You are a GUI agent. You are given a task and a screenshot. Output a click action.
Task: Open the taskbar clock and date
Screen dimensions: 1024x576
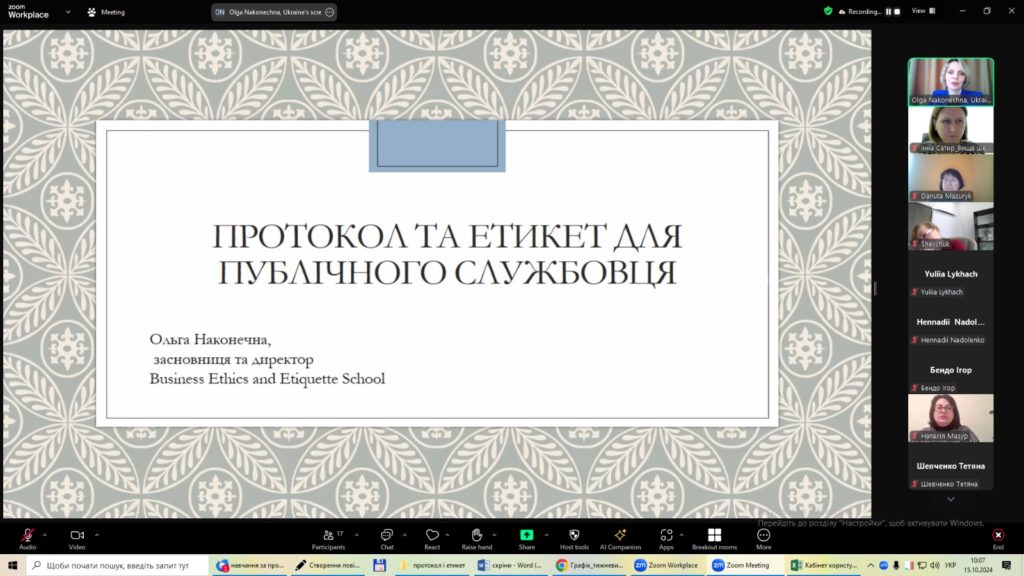(x=978, y=565)
